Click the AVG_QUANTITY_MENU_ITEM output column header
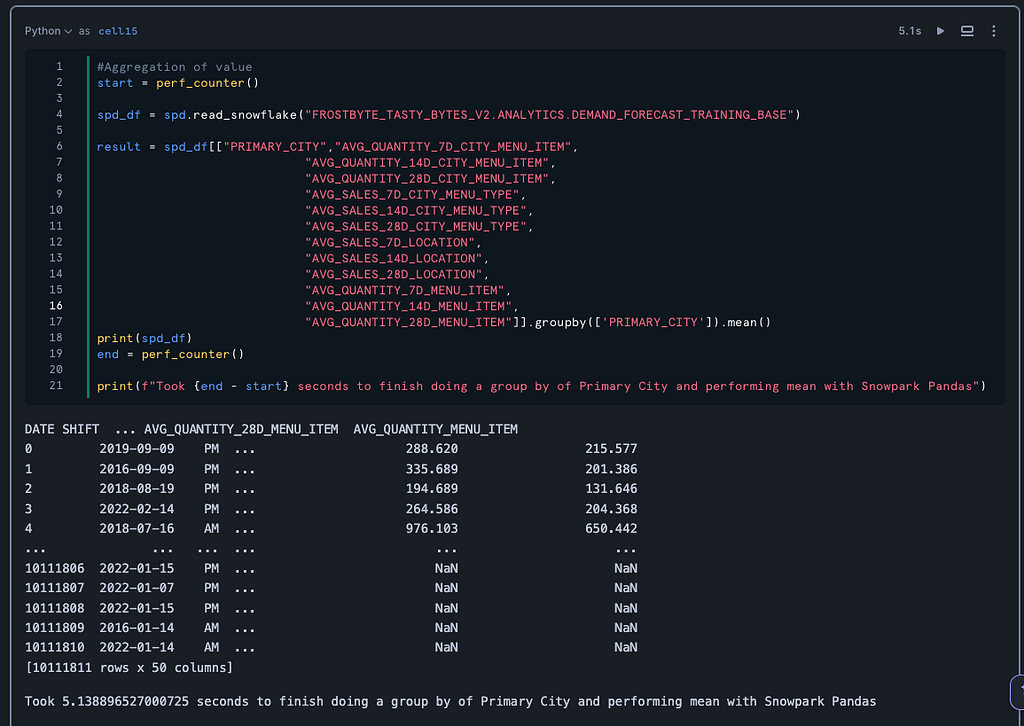 tap(436, 429)
